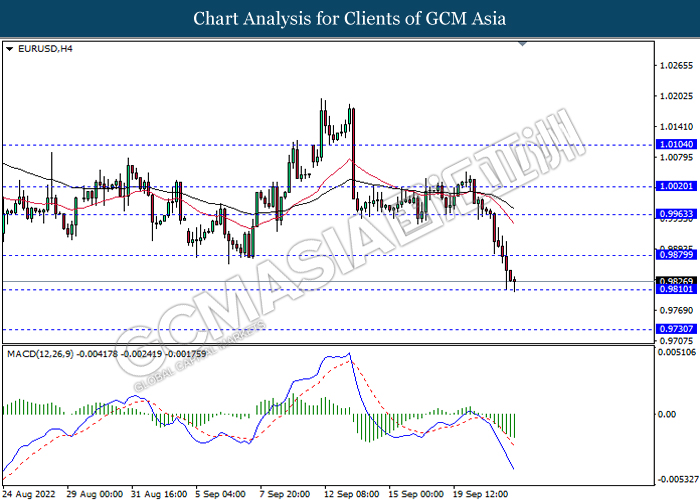Select the 0.98799 price level label
This screenshot has width=700, height=500.
point(676,254)
